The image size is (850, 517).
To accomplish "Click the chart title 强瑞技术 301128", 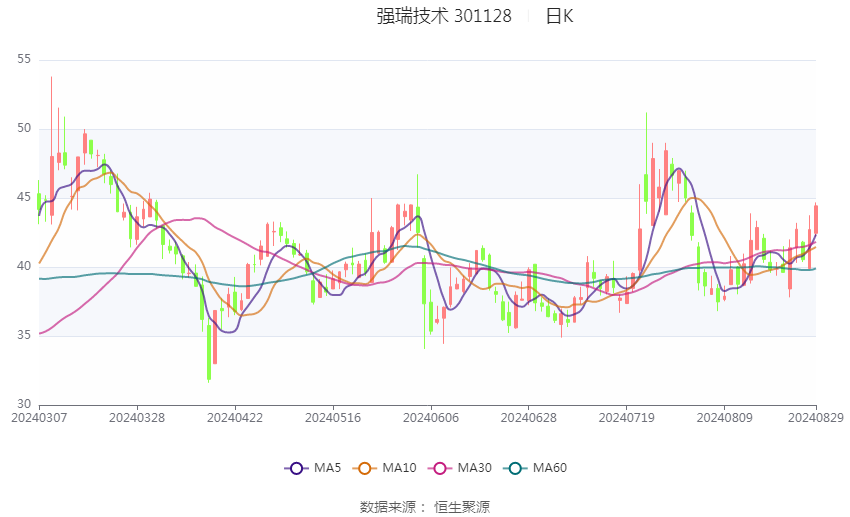I will click(444, 16).
